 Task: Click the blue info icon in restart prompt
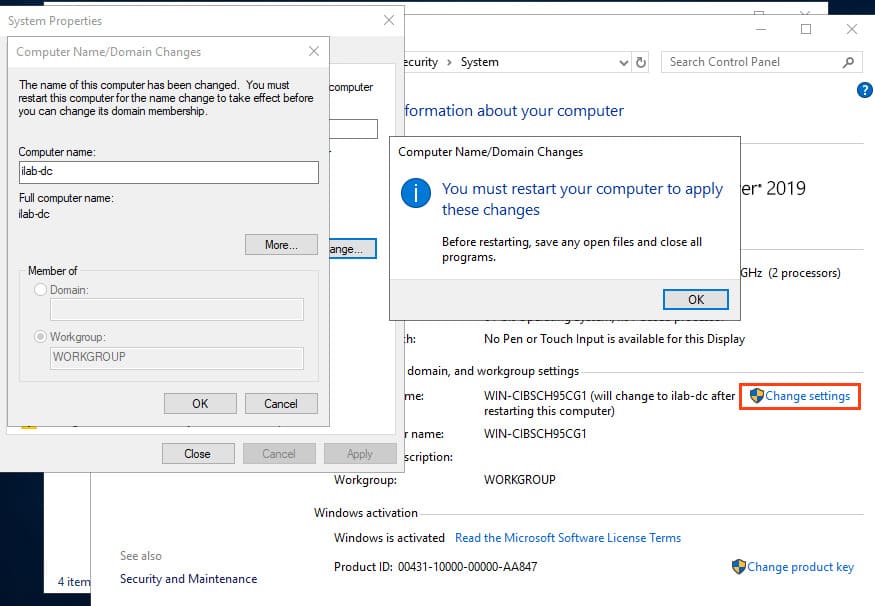(x=415, y=193)
